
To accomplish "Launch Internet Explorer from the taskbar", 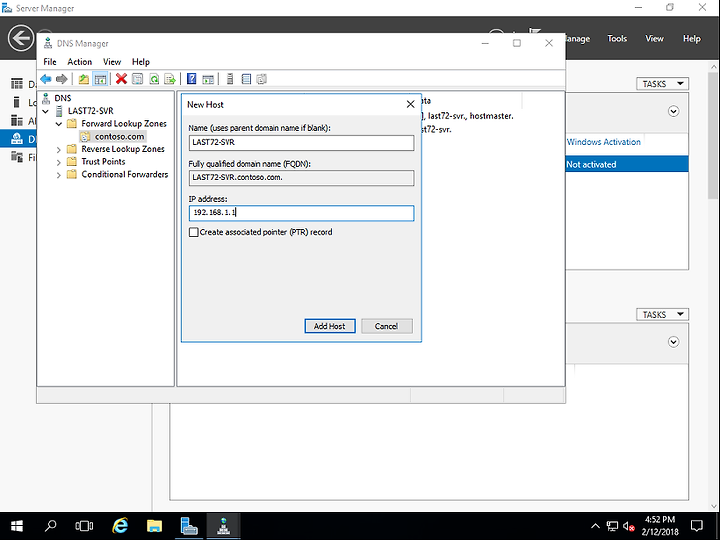I will (120, 526).
